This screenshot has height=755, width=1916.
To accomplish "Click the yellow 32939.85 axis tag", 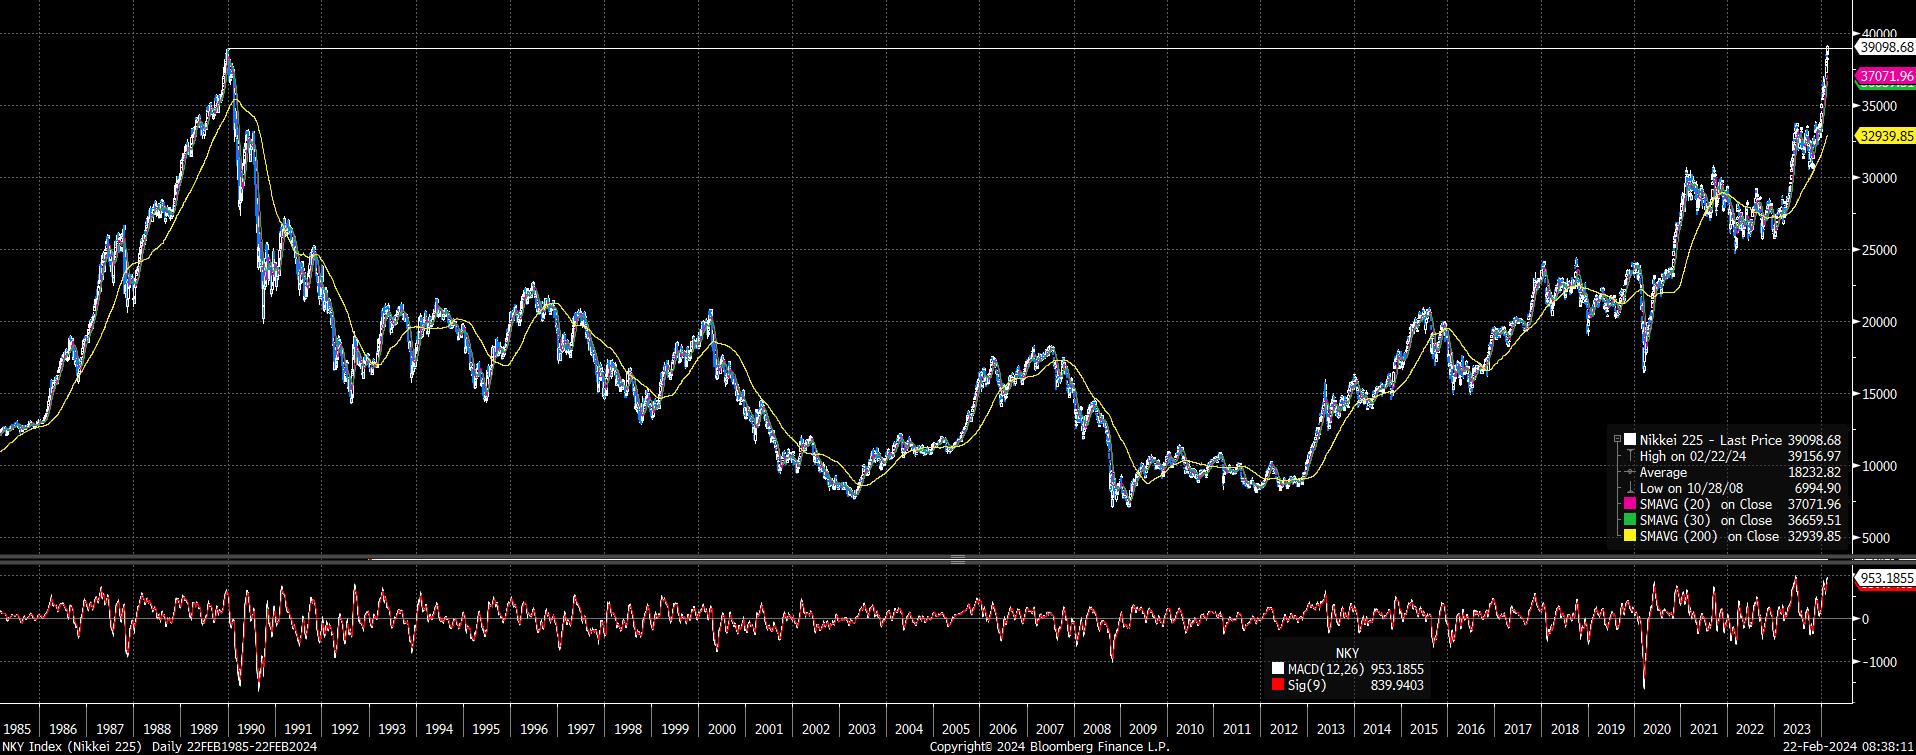I will (x=1883, y=136).
